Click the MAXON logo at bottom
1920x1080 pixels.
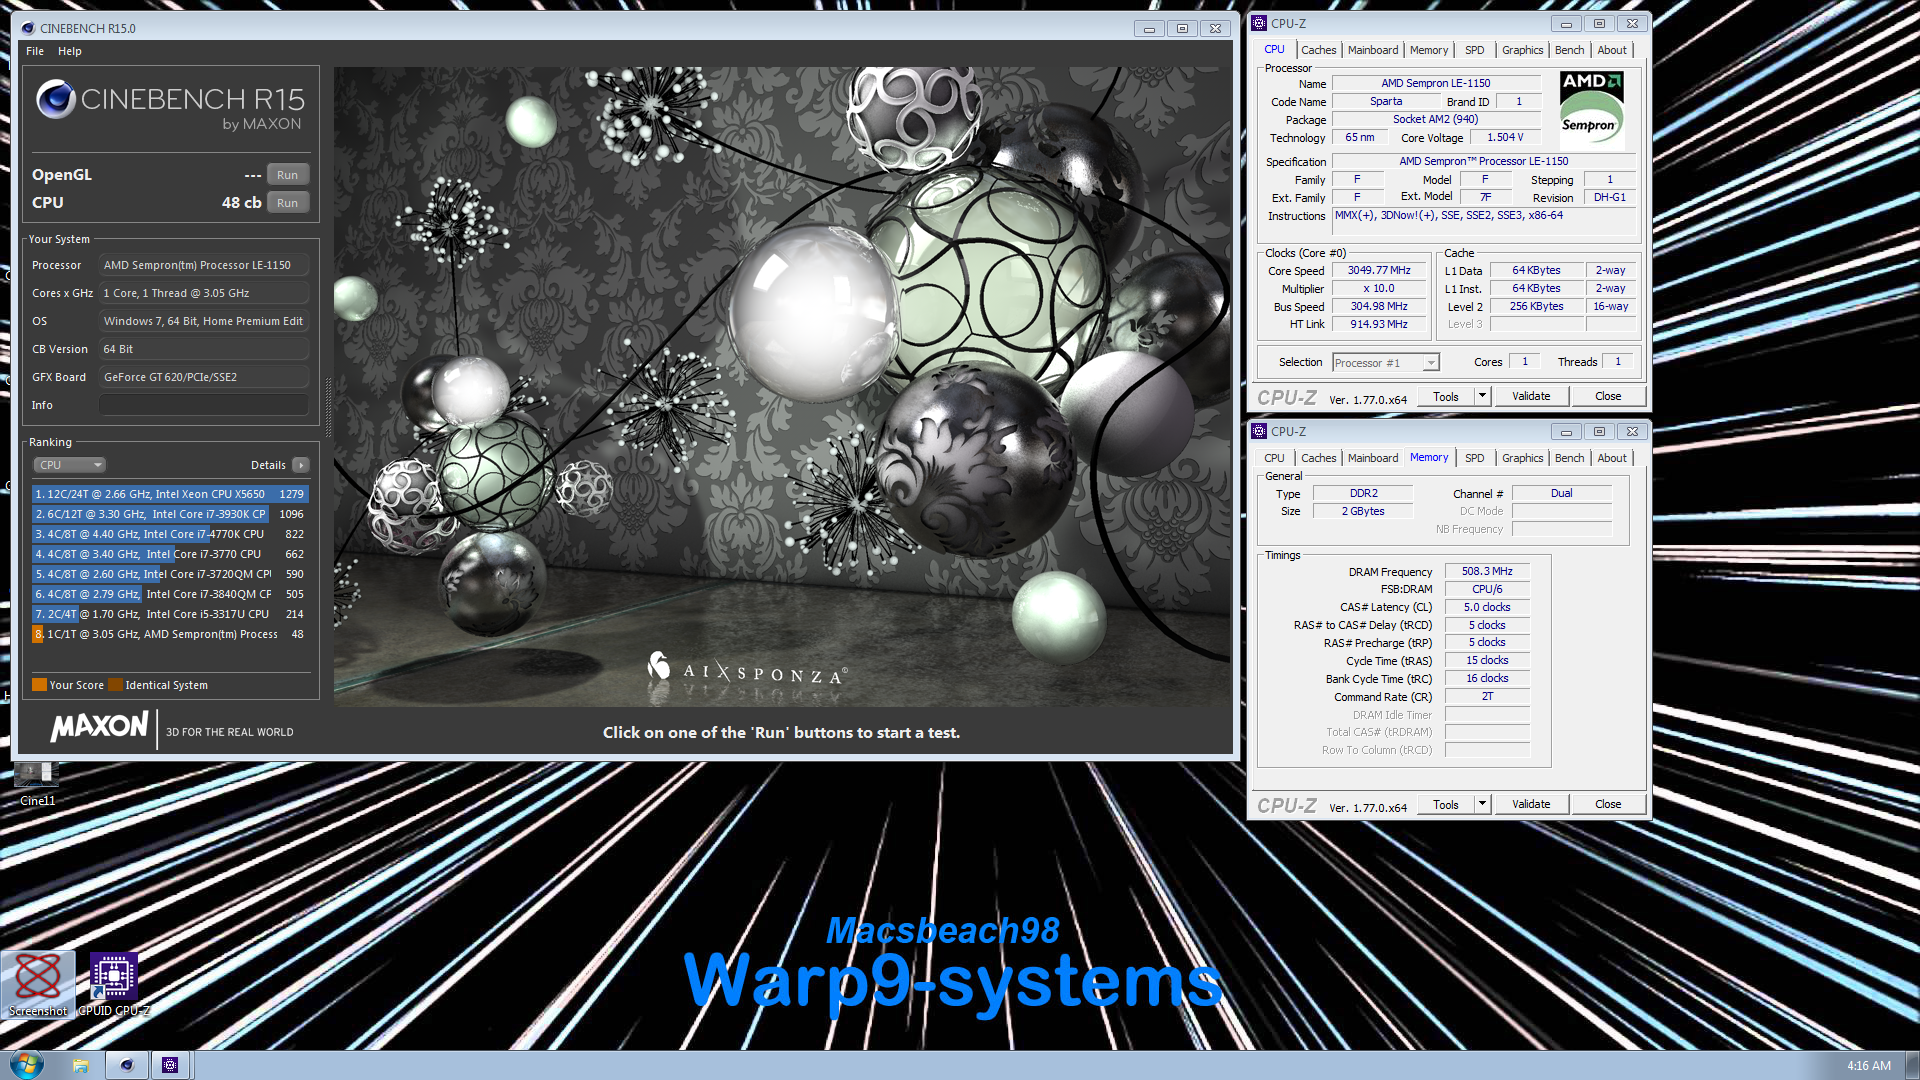point(99,727)
